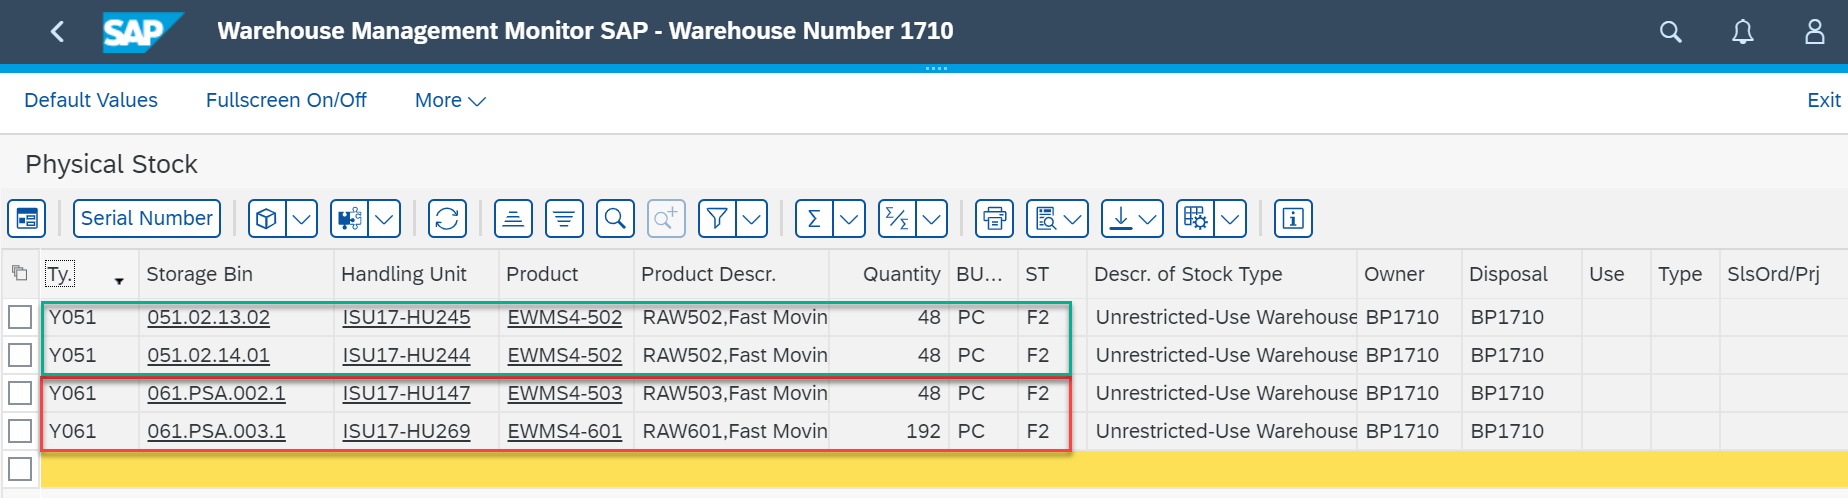This screenshot has width=1848, height=498.
Task: Open storage bin 061.PSA.003.1 link
Action: click(x=216, y=431)
